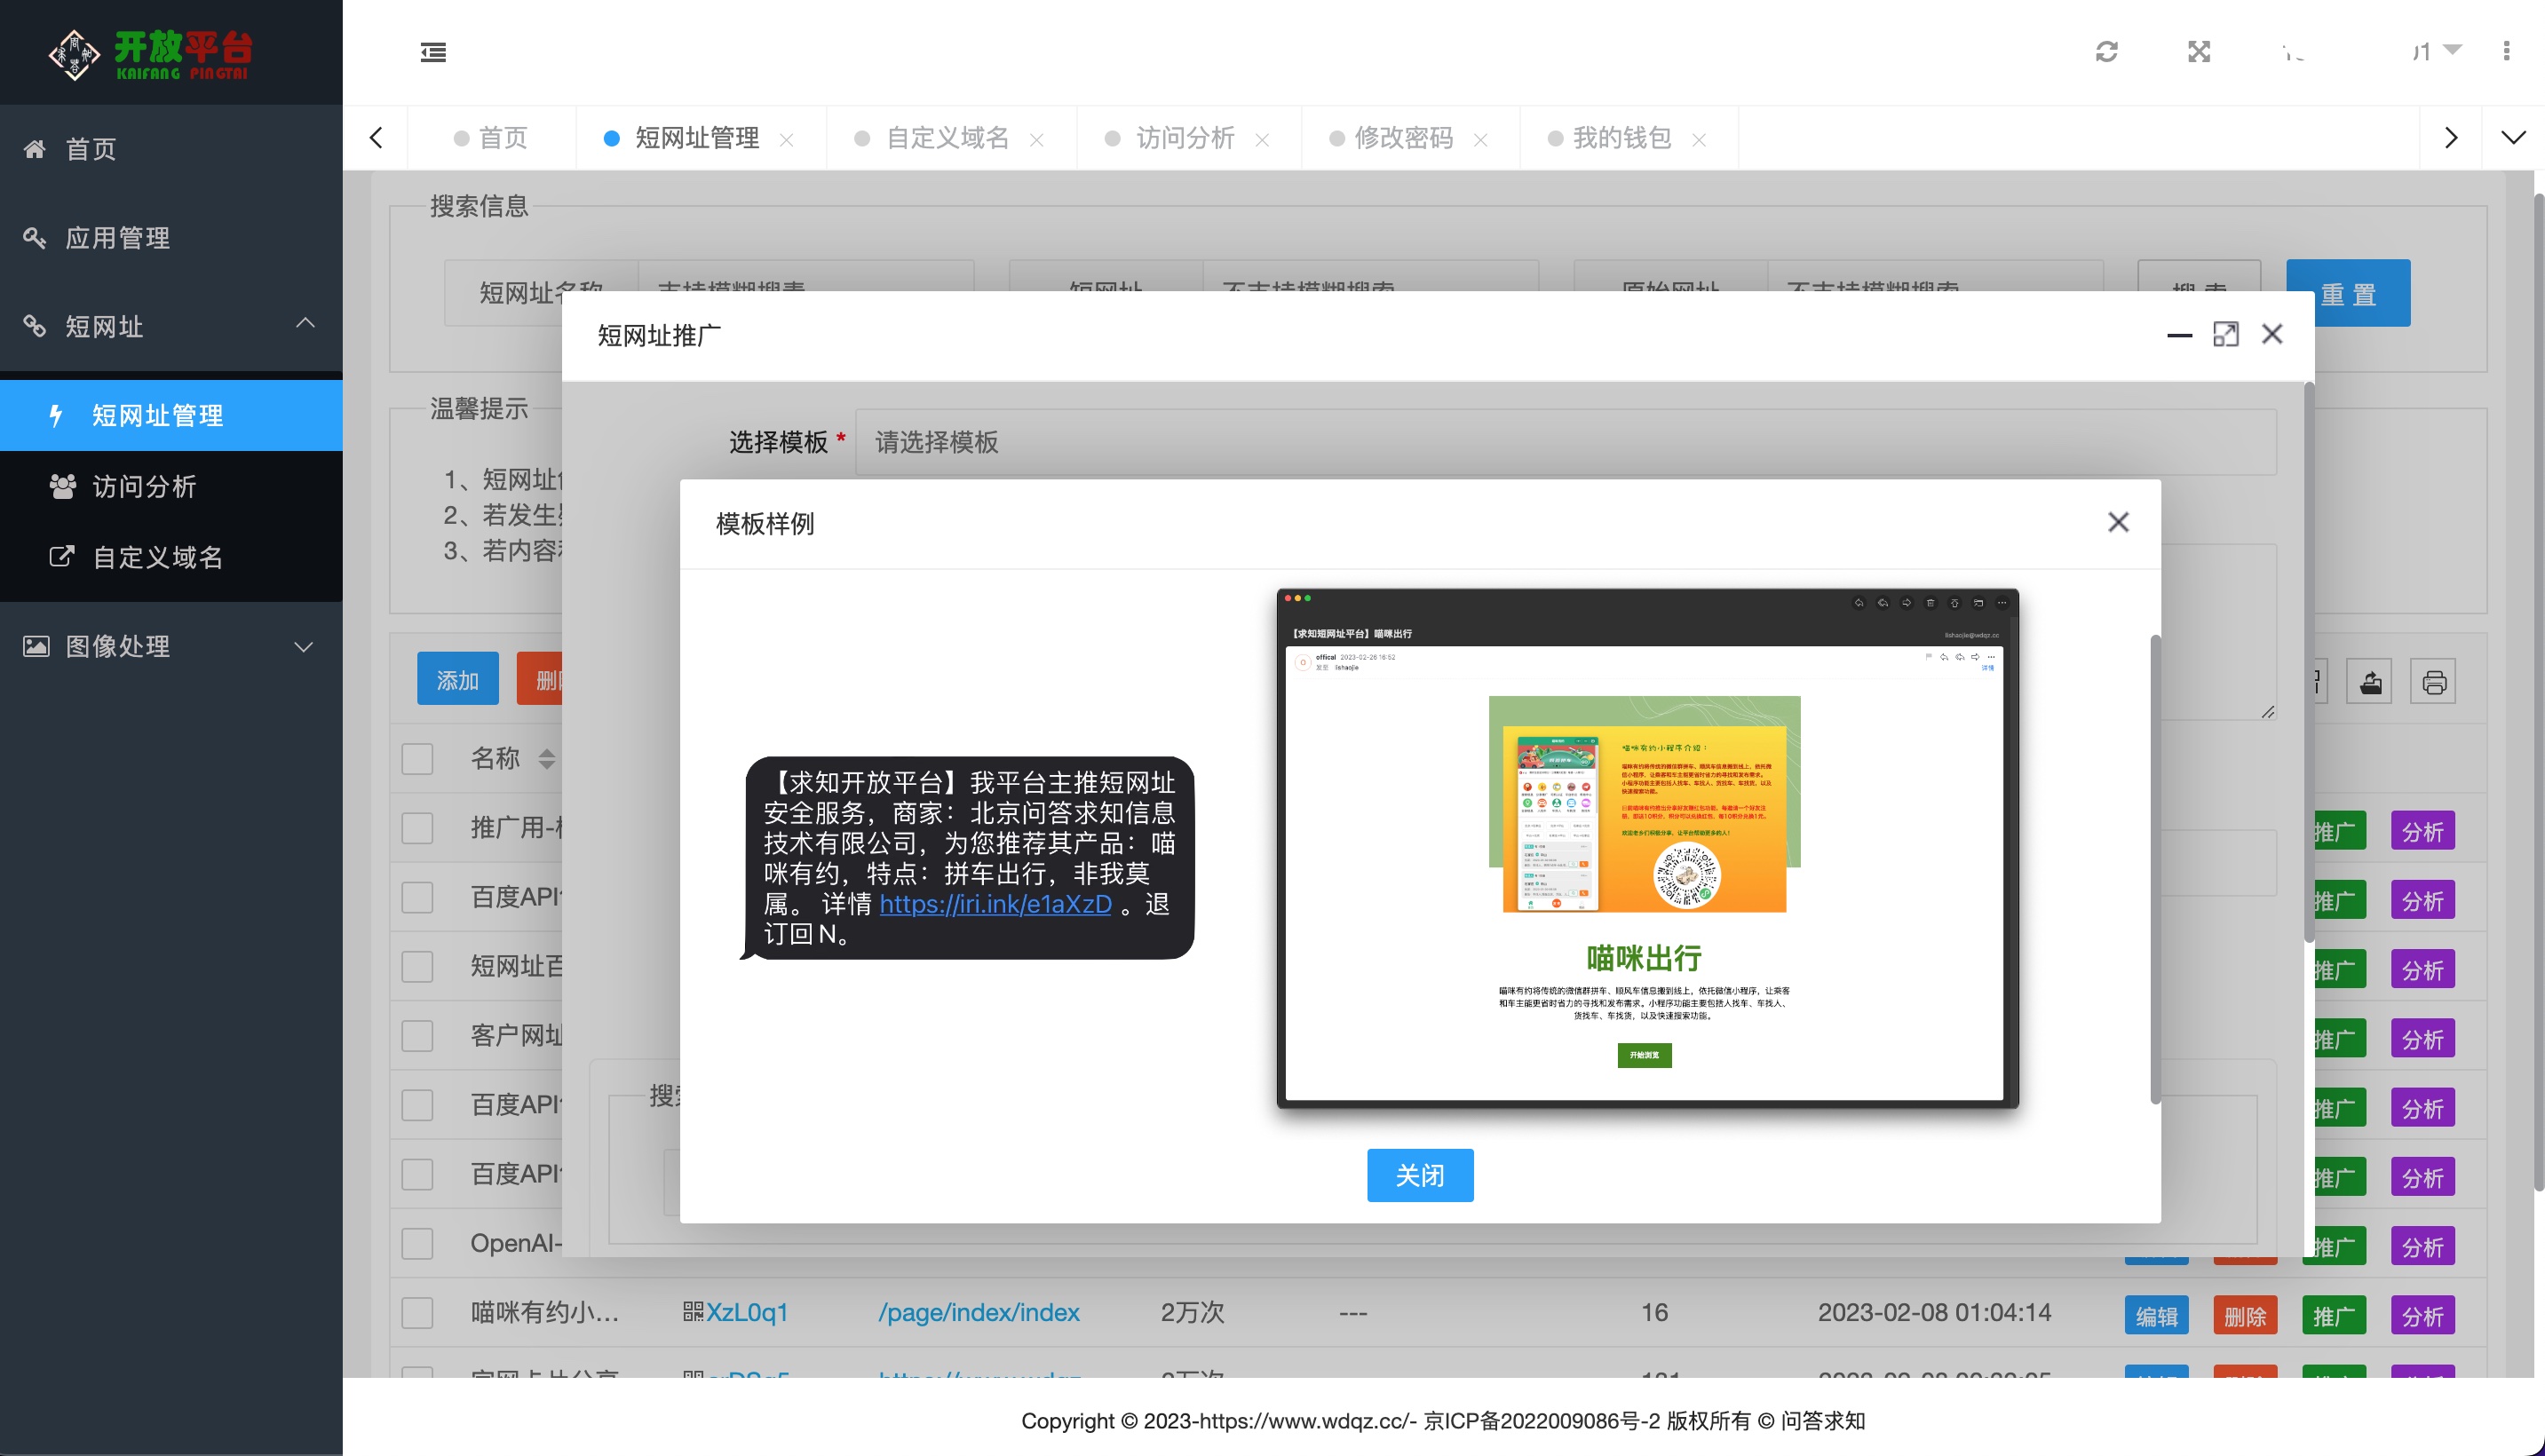Select checkbox for 喵咪有约小 row

[x=417, y=1313]
